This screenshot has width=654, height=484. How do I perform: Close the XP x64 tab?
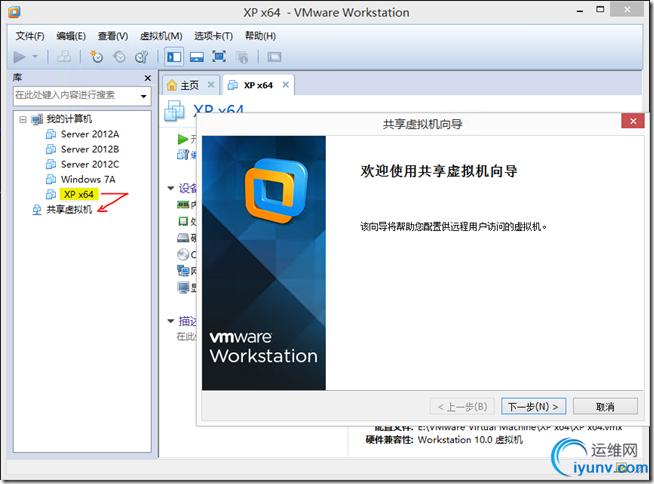pos(286,85)
